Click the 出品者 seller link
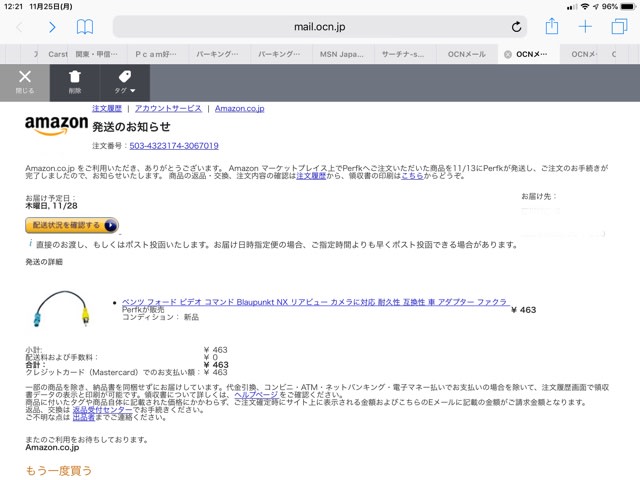 (84, 418)
